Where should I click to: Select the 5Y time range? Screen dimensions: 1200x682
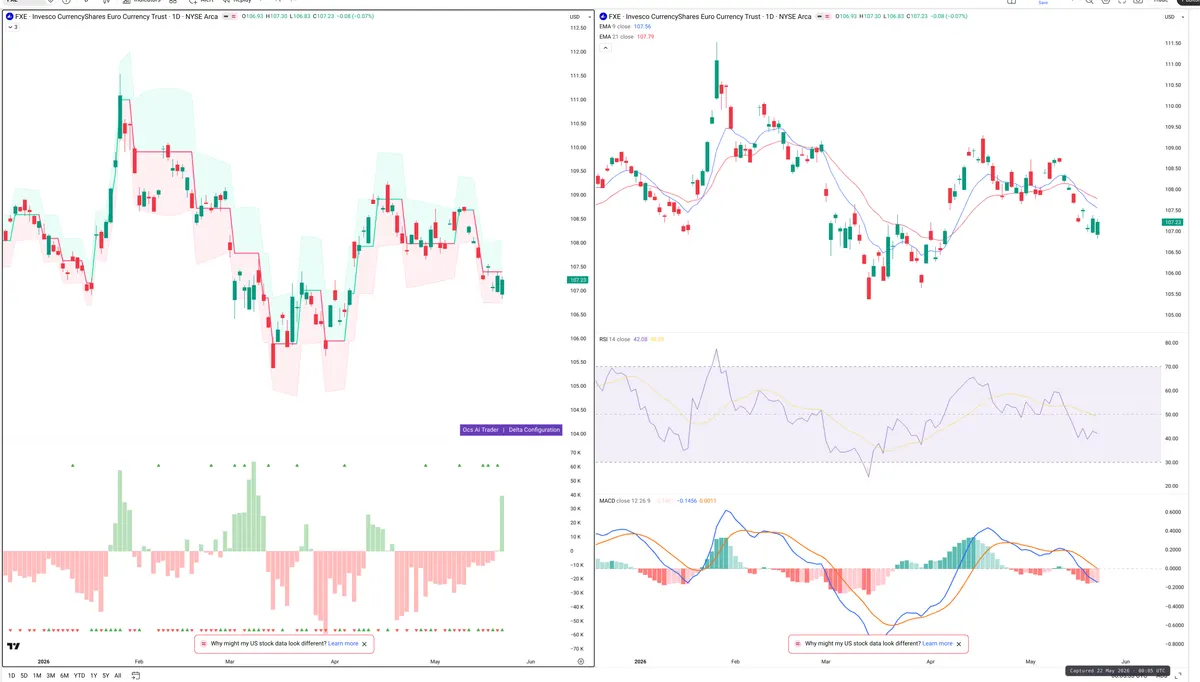(x=106, y=676)
